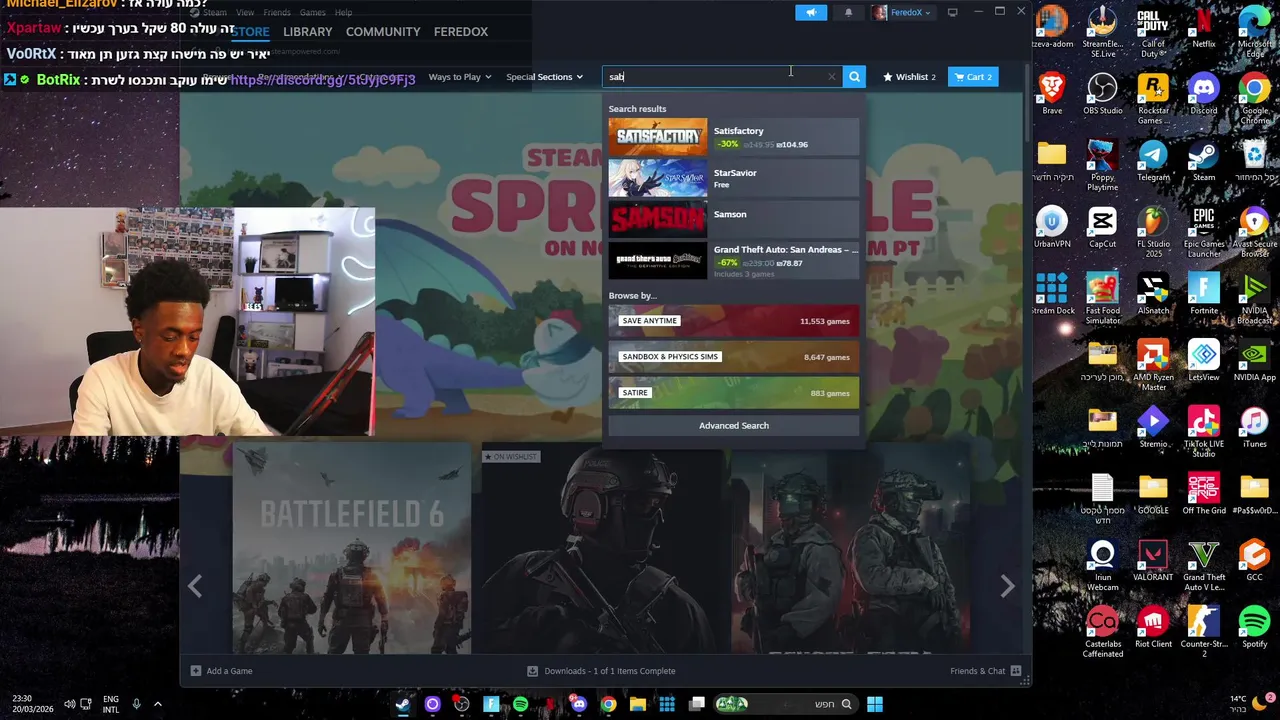Viewport: 1280px width, 720px height.
Task: Select StarSavior search result
Action: click(x=733, y=178)
